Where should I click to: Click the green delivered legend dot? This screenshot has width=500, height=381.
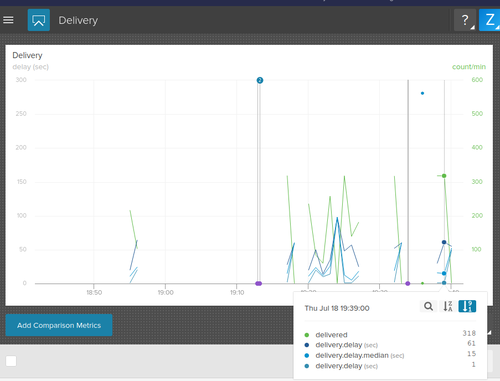[x=307, y=335]
